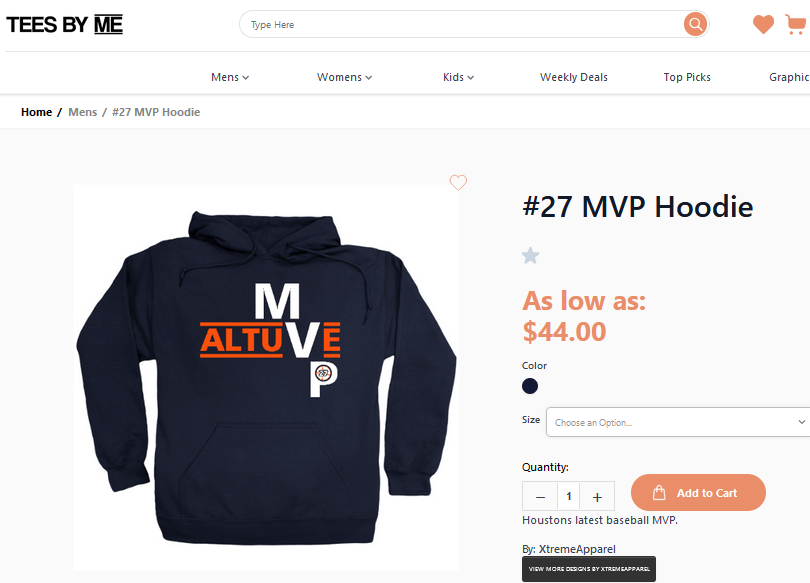Open the shopping cart icon
The width and height of the screenshot is (810, 583).
[796, 24]
